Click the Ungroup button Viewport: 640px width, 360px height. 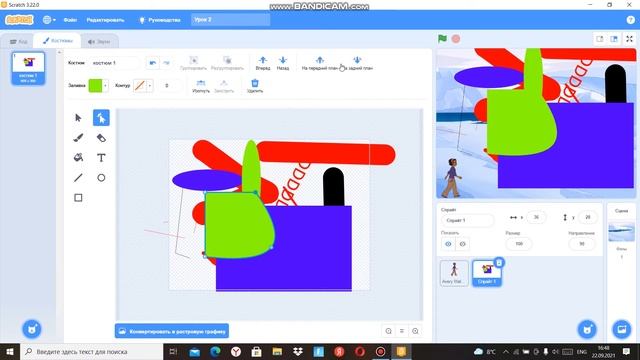(227, 63)
